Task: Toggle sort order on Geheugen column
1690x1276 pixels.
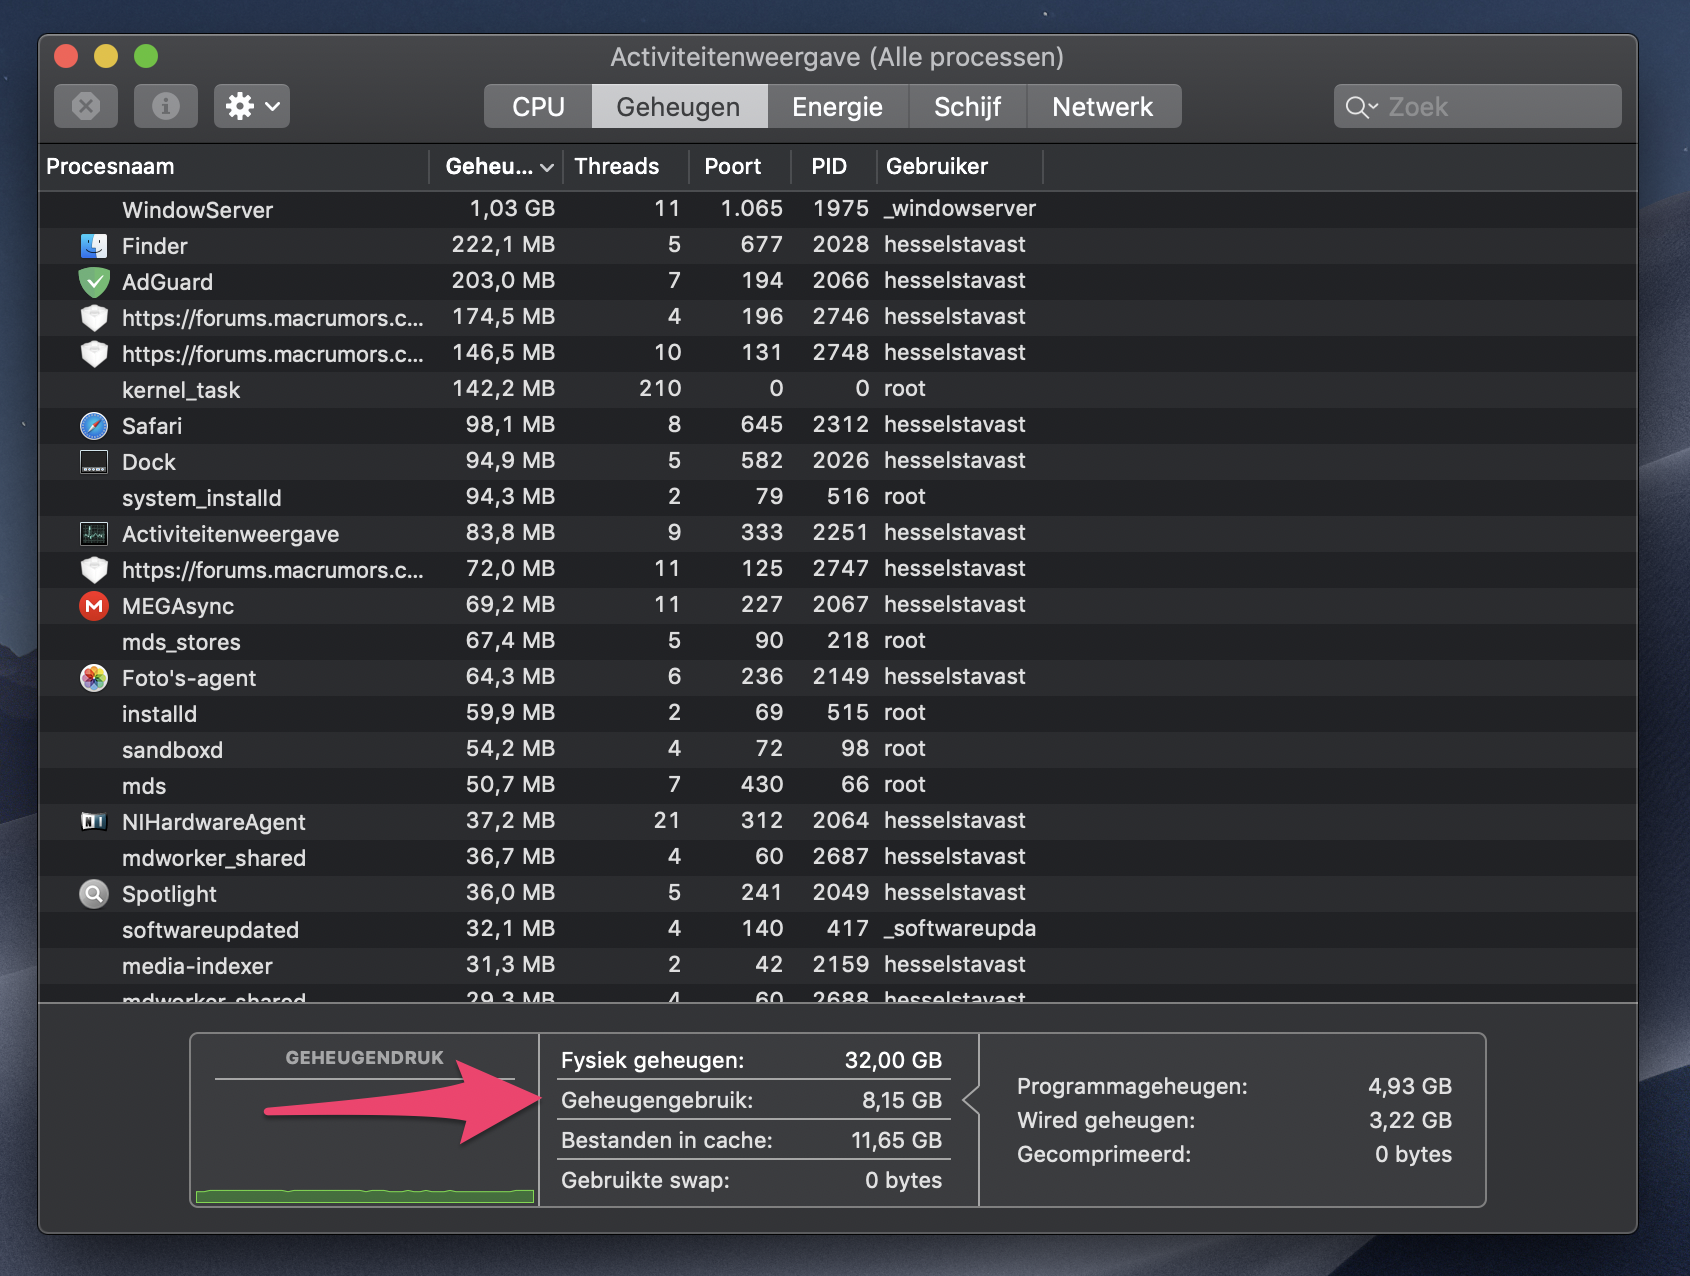Action: [x=497, y=166]
